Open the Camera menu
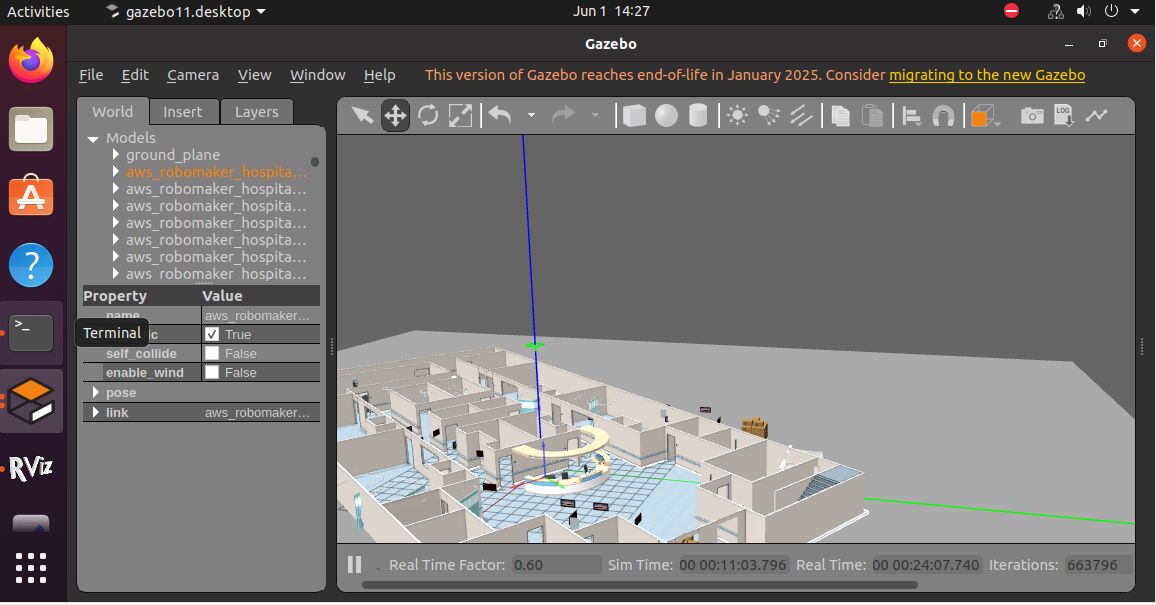 coord(192,75)
